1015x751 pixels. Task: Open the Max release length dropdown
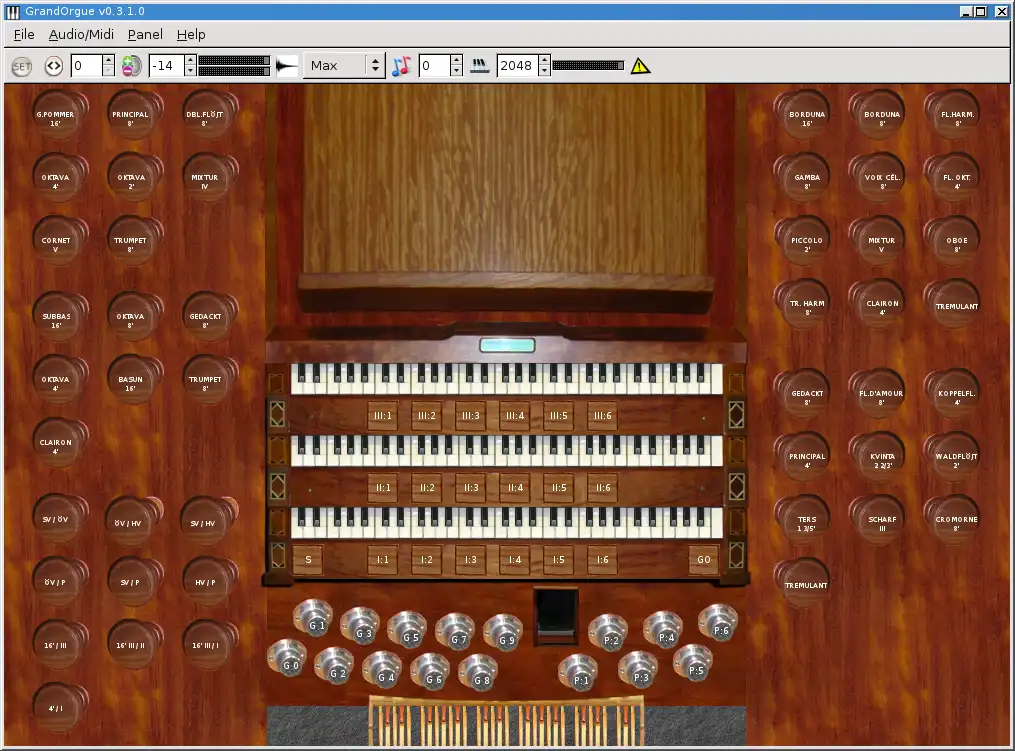pyautogui.click(x=344, y=66)
